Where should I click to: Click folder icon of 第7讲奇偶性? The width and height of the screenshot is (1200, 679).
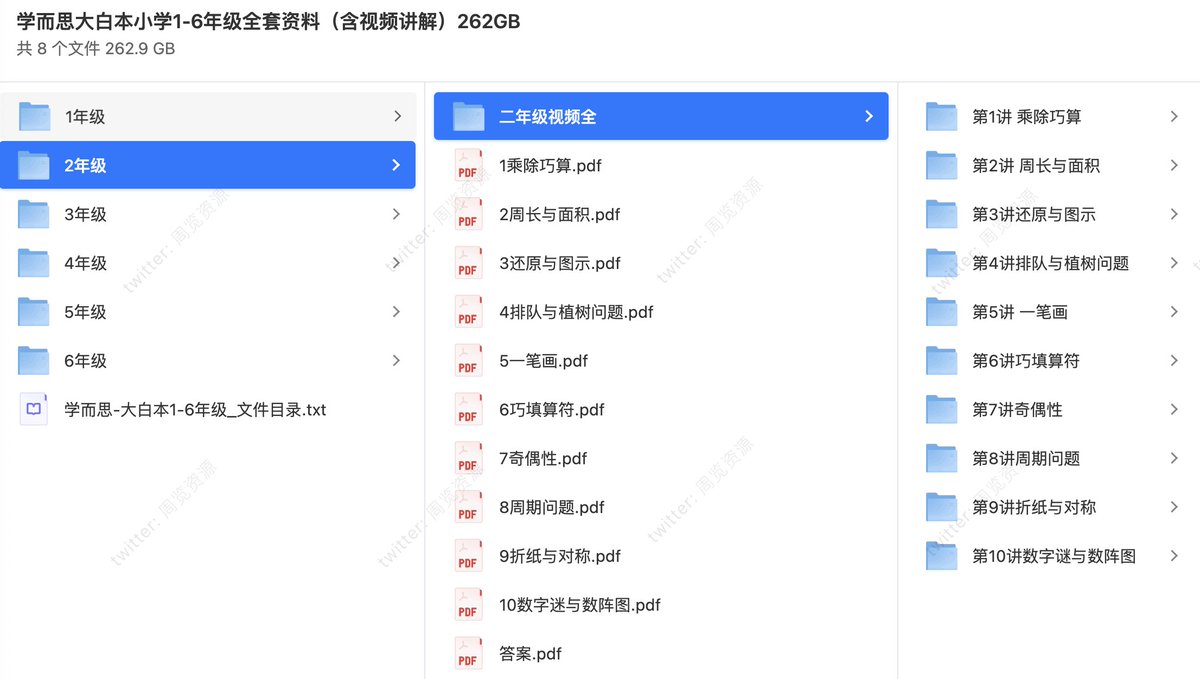tap(941, 410)
